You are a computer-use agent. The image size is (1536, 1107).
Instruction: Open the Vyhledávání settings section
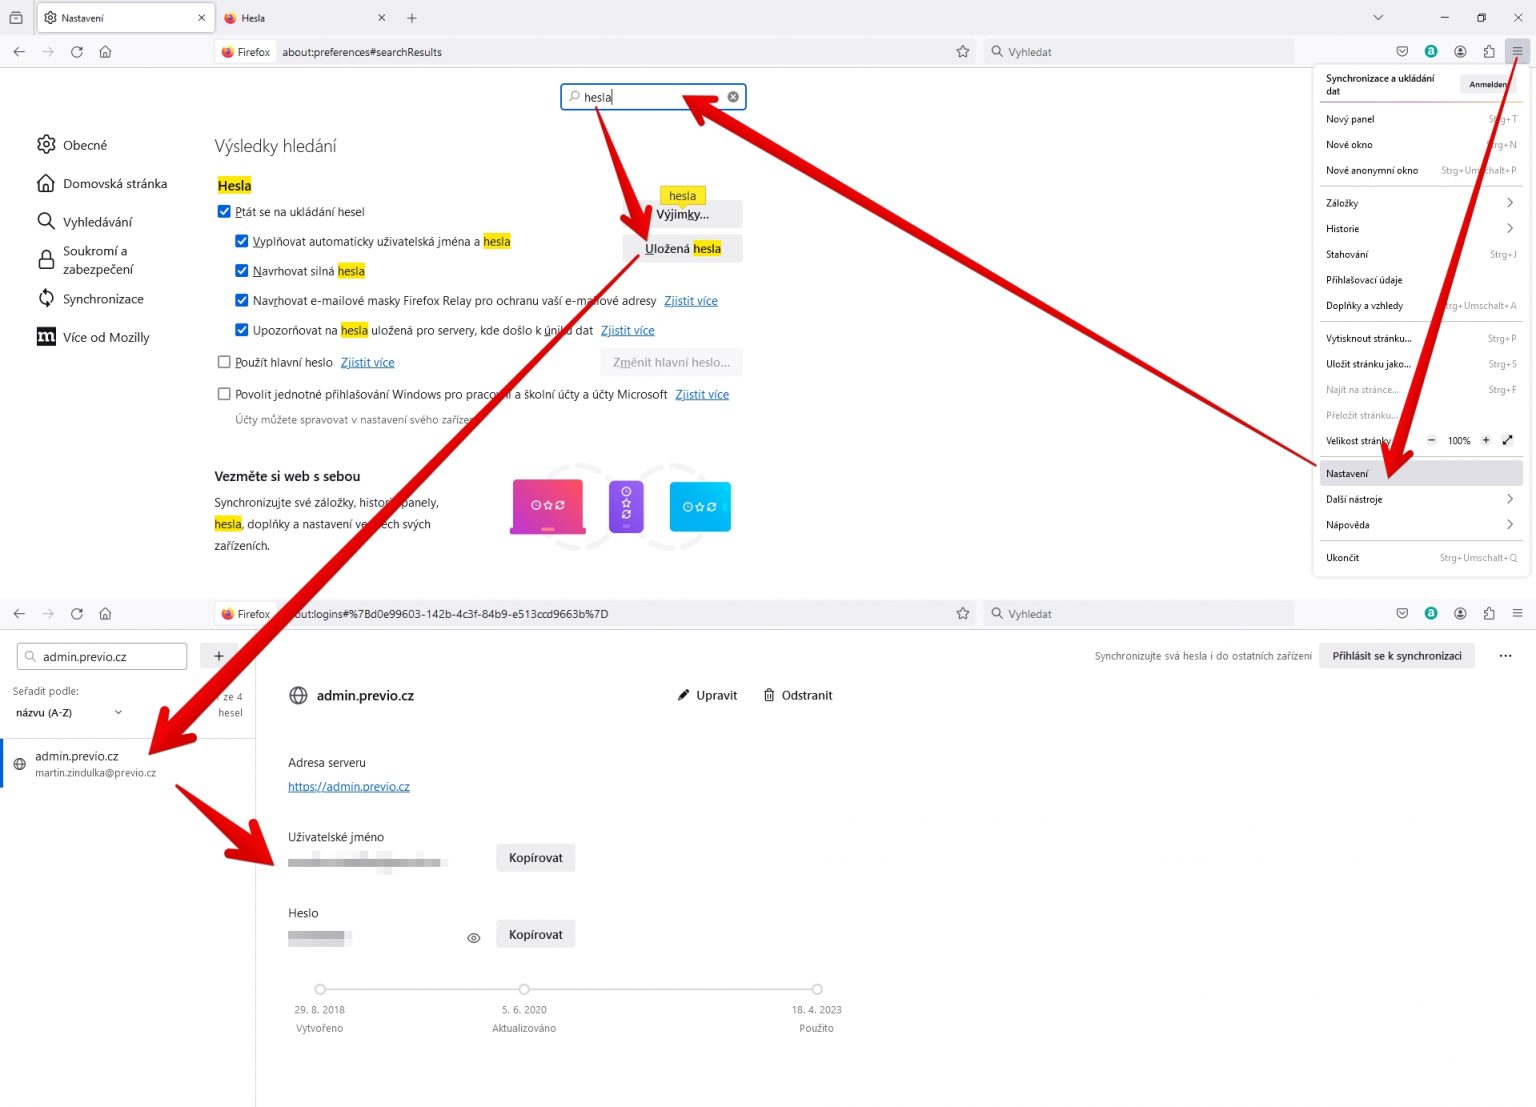[99, 221]
